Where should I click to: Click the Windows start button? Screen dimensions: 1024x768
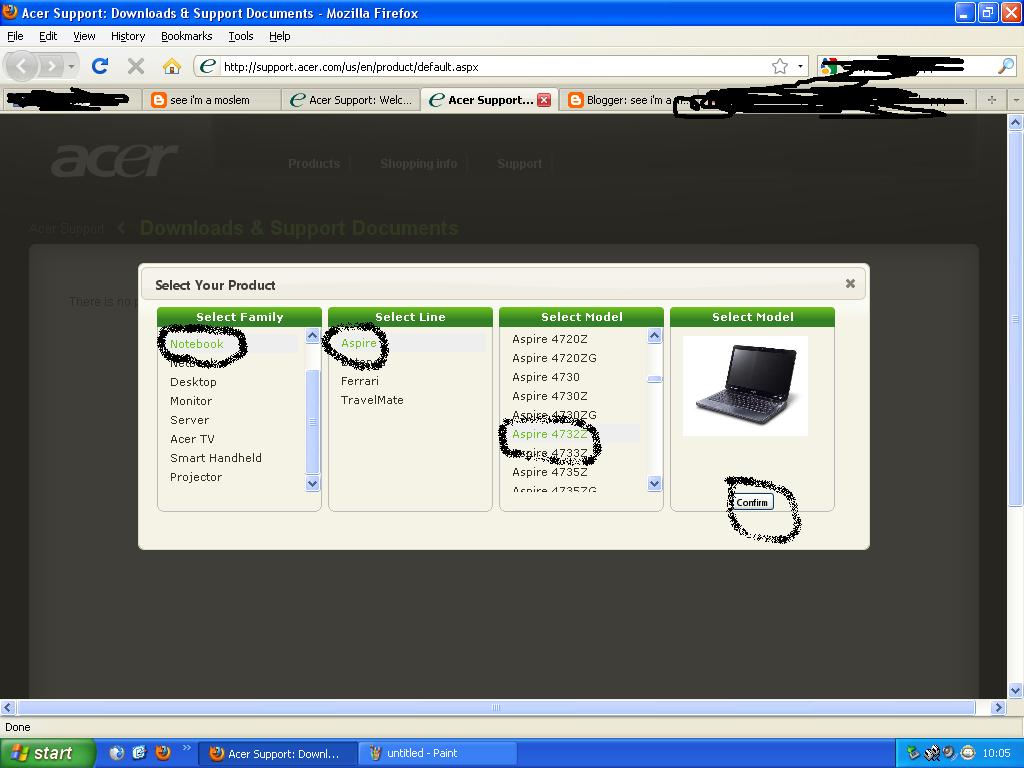tap(47, 754)
